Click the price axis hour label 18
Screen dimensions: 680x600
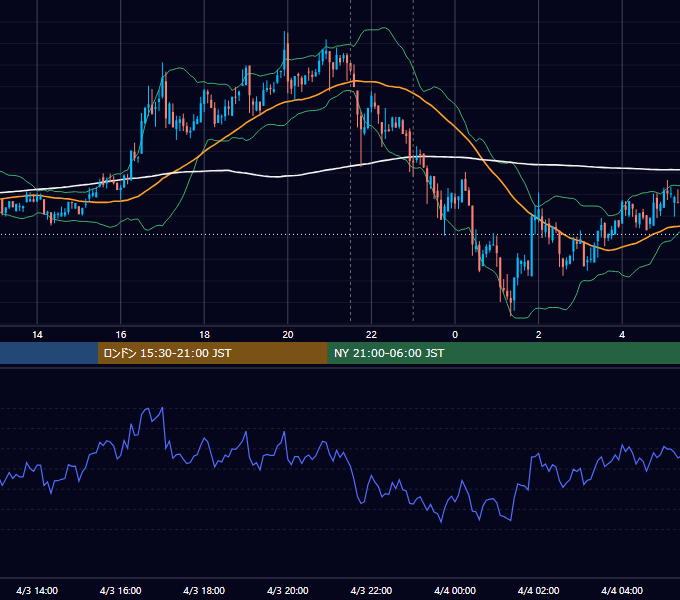tap(204, 335)
